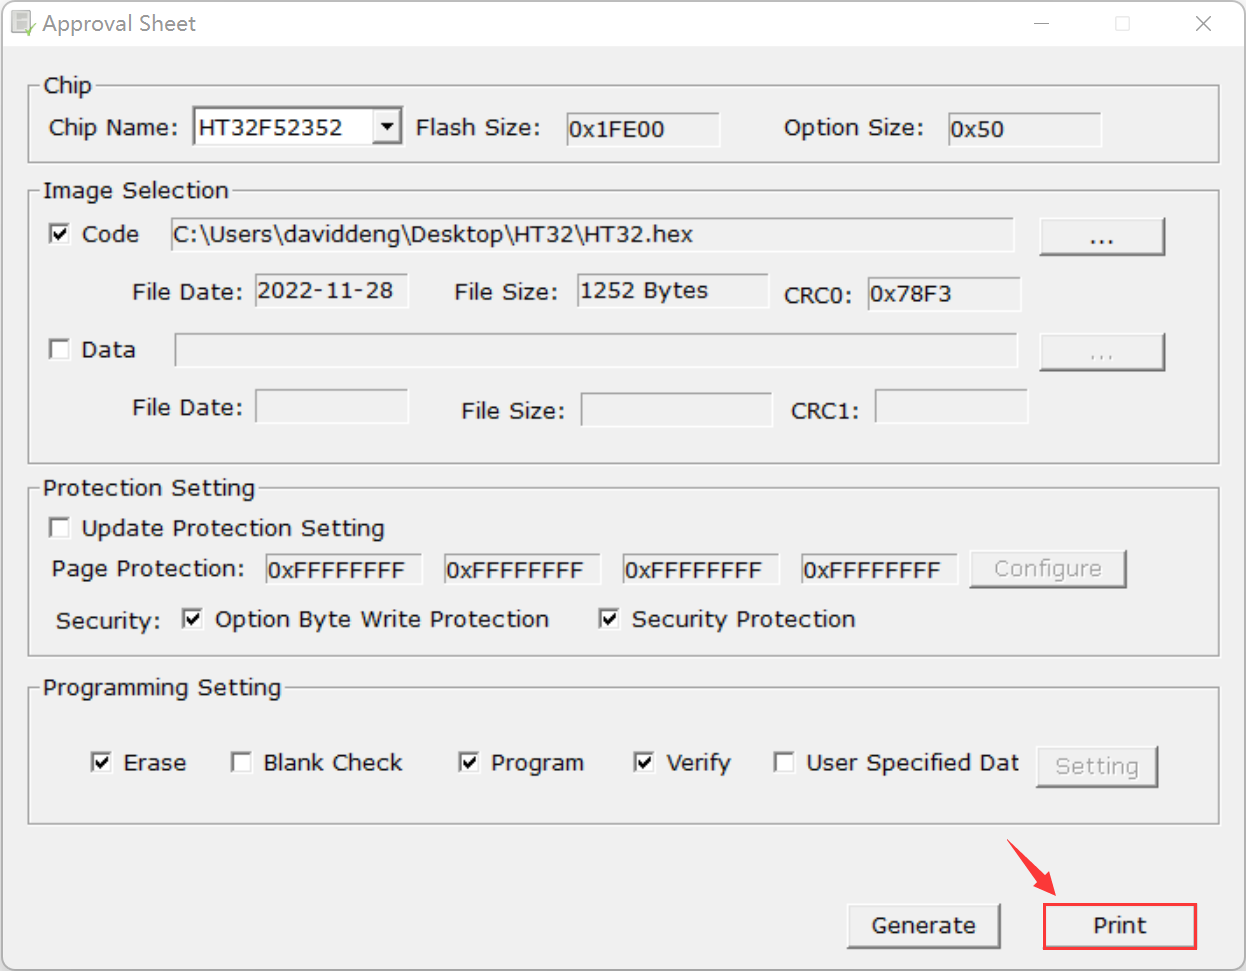1246x971 pixels.
Task: Click the File Size field showing 1252 Bytes
Action: point(672,291)
